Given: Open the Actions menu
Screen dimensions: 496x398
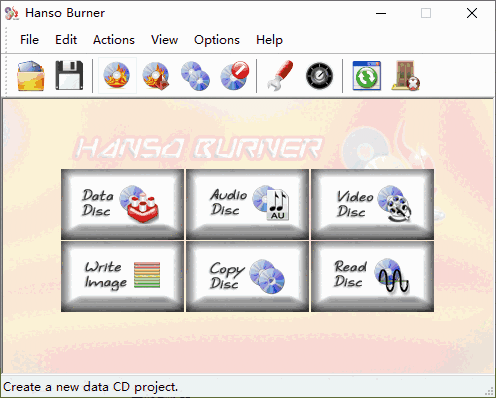Looking at the screenshot, I should click(x=114, y=40).
